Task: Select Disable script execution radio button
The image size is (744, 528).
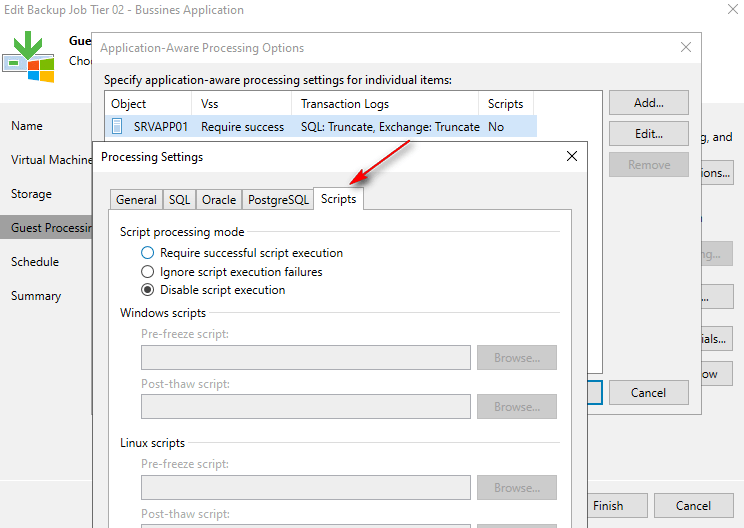Action: click(148, 290)
